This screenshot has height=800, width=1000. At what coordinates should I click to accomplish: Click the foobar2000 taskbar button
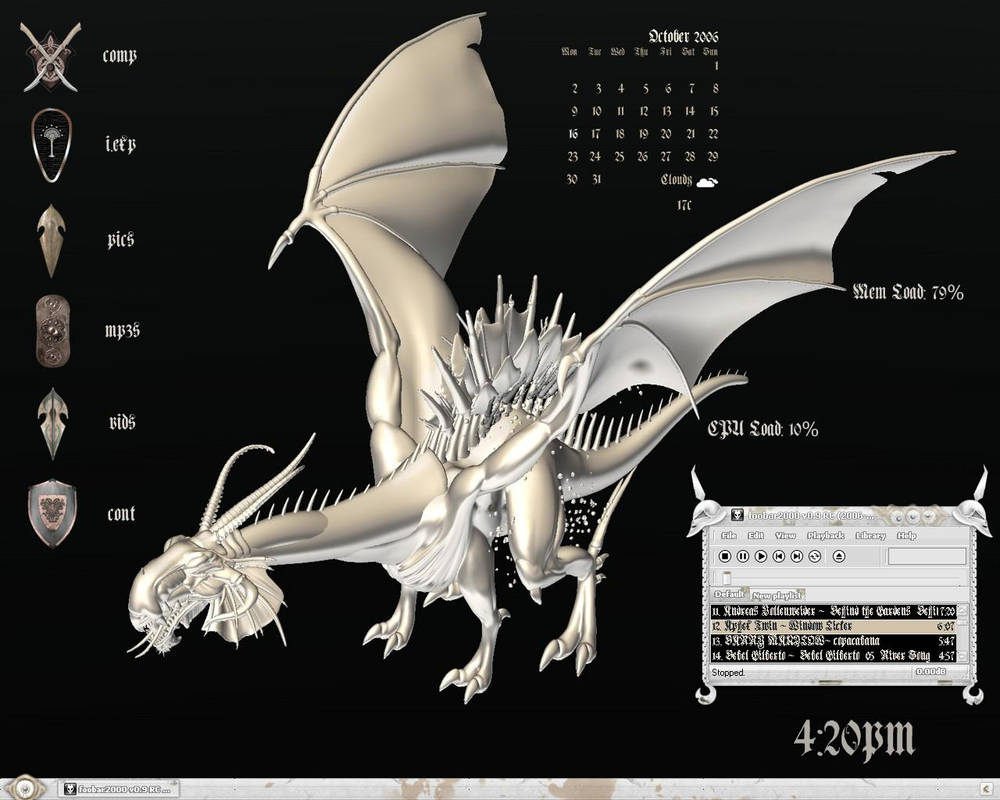click(119, 789)
